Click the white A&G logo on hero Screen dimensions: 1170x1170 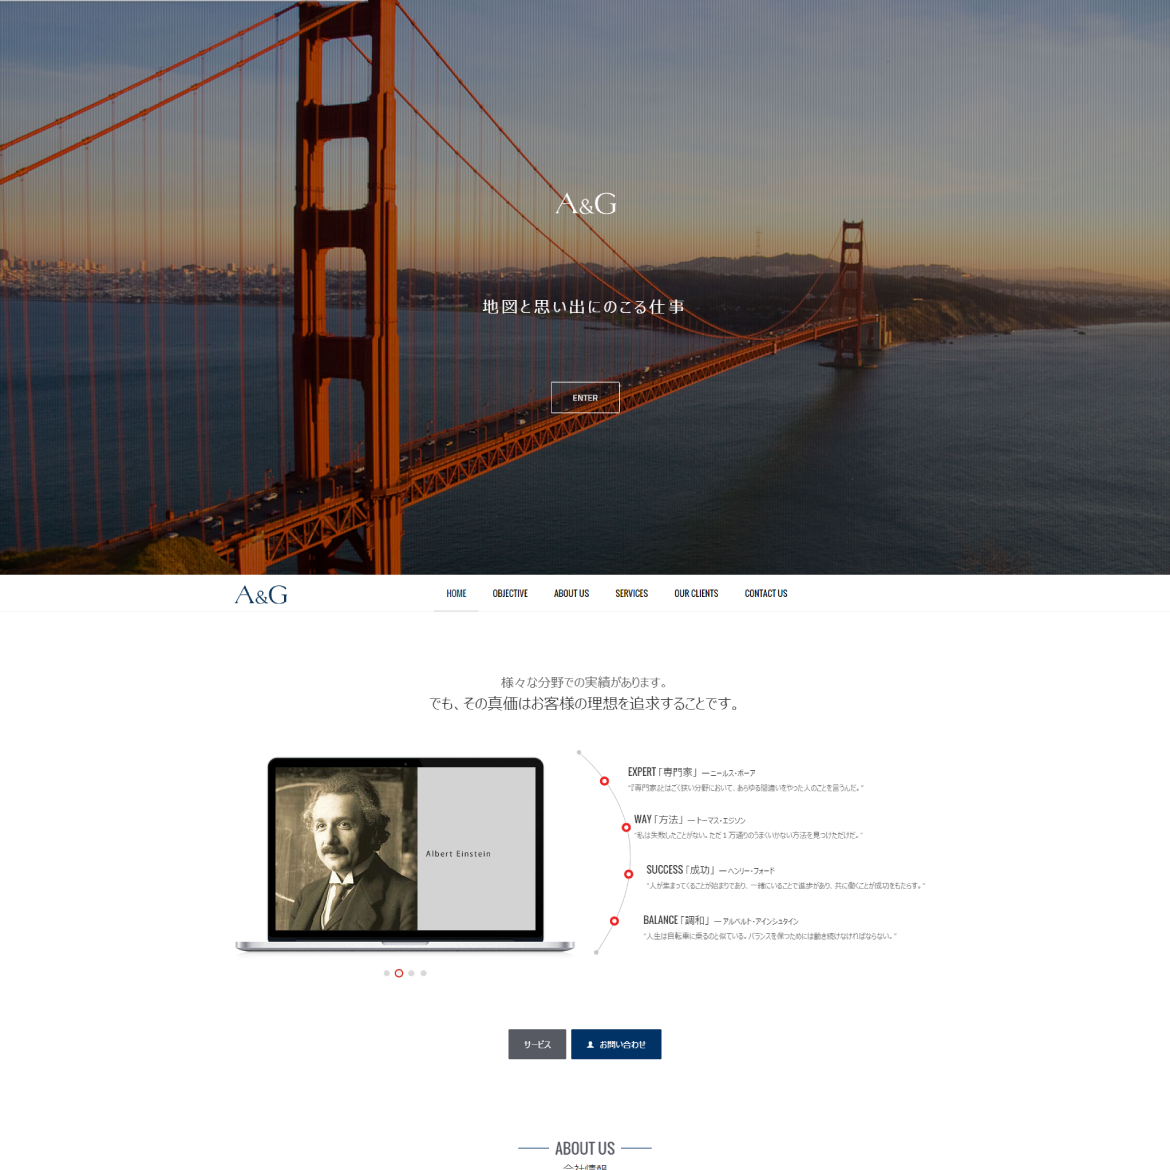pos(586,204)
